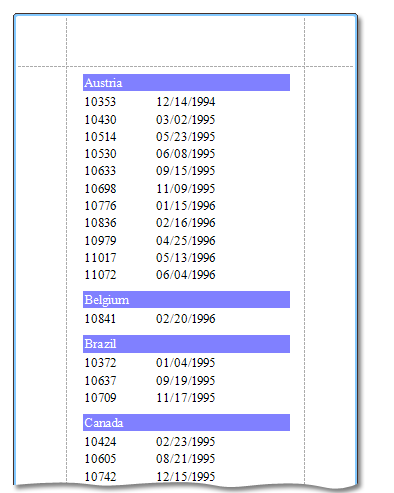This screenshot has height=493, width=394.
Task: Click order ID 10709
Action: (100, 398)
